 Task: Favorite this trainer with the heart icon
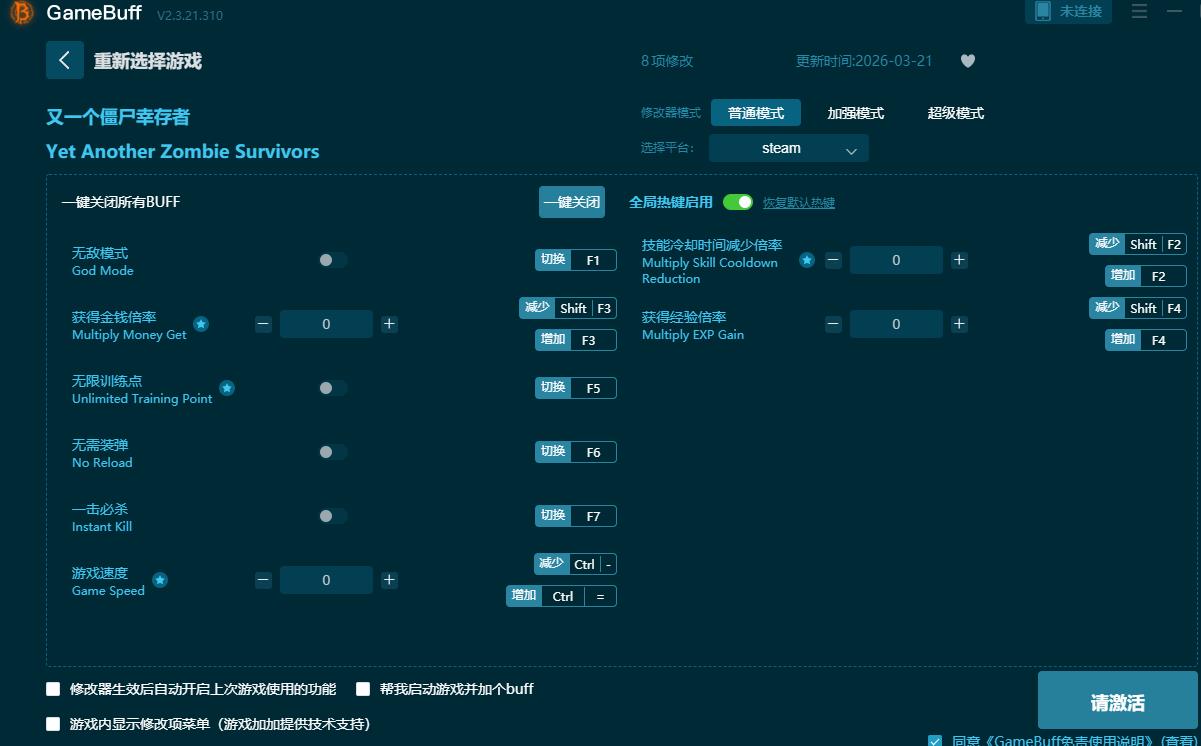point(967,61)
